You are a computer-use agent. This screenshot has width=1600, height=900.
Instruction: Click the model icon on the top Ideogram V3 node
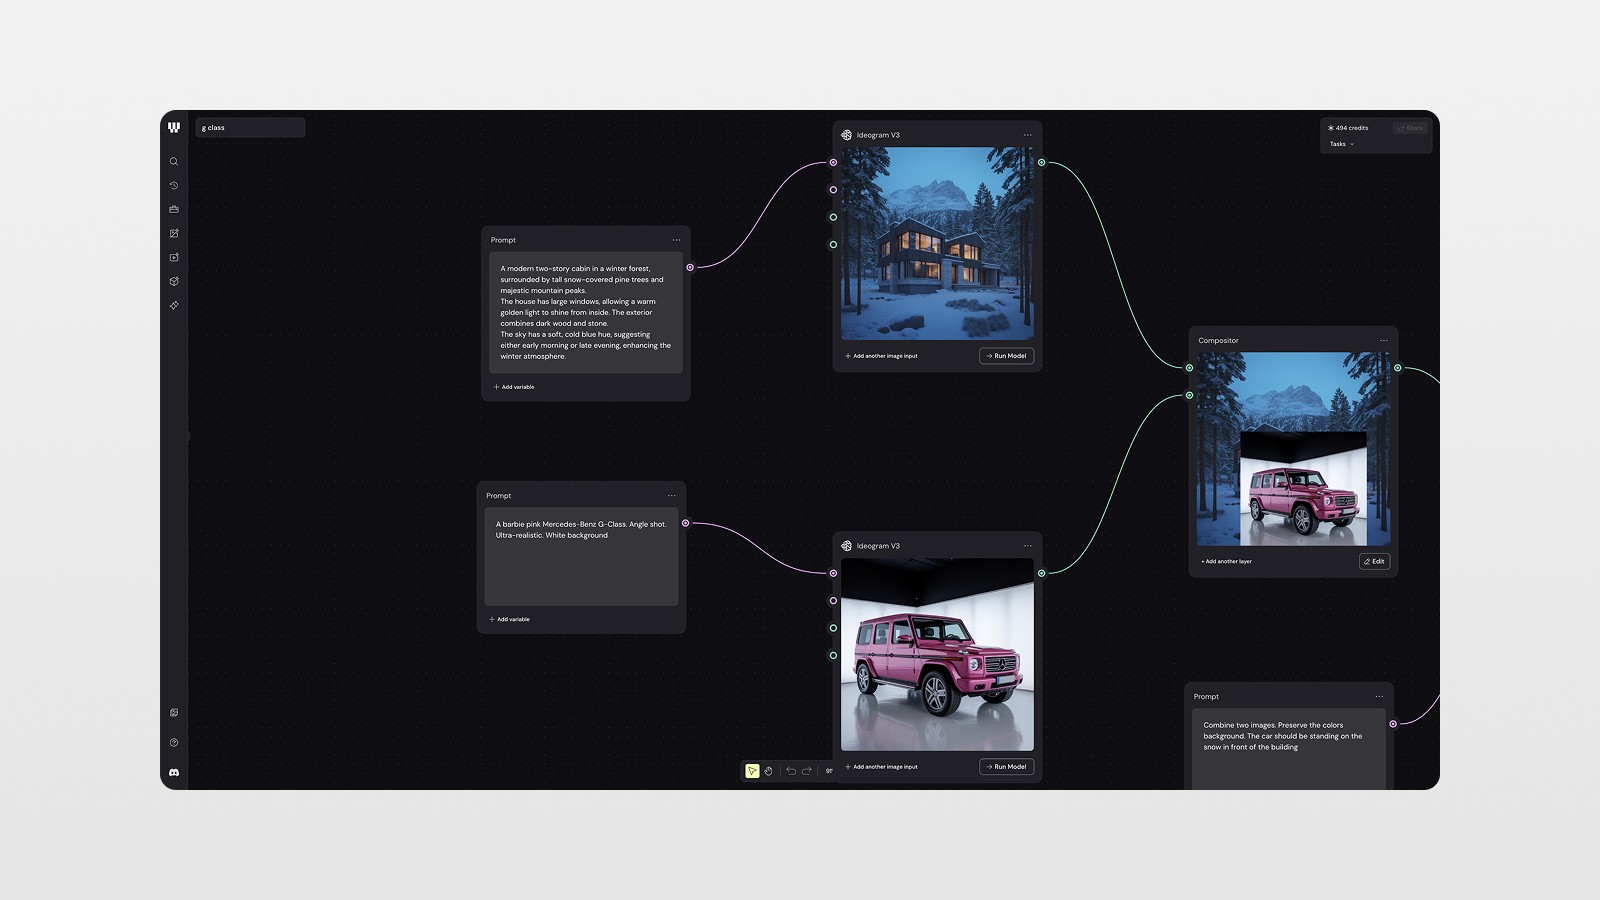click(x=847, y=135)
